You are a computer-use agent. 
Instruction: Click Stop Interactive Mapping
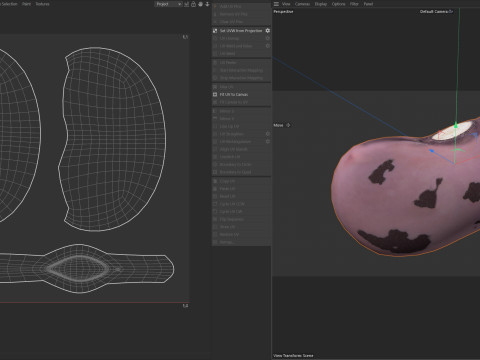(x=241, y=78)
